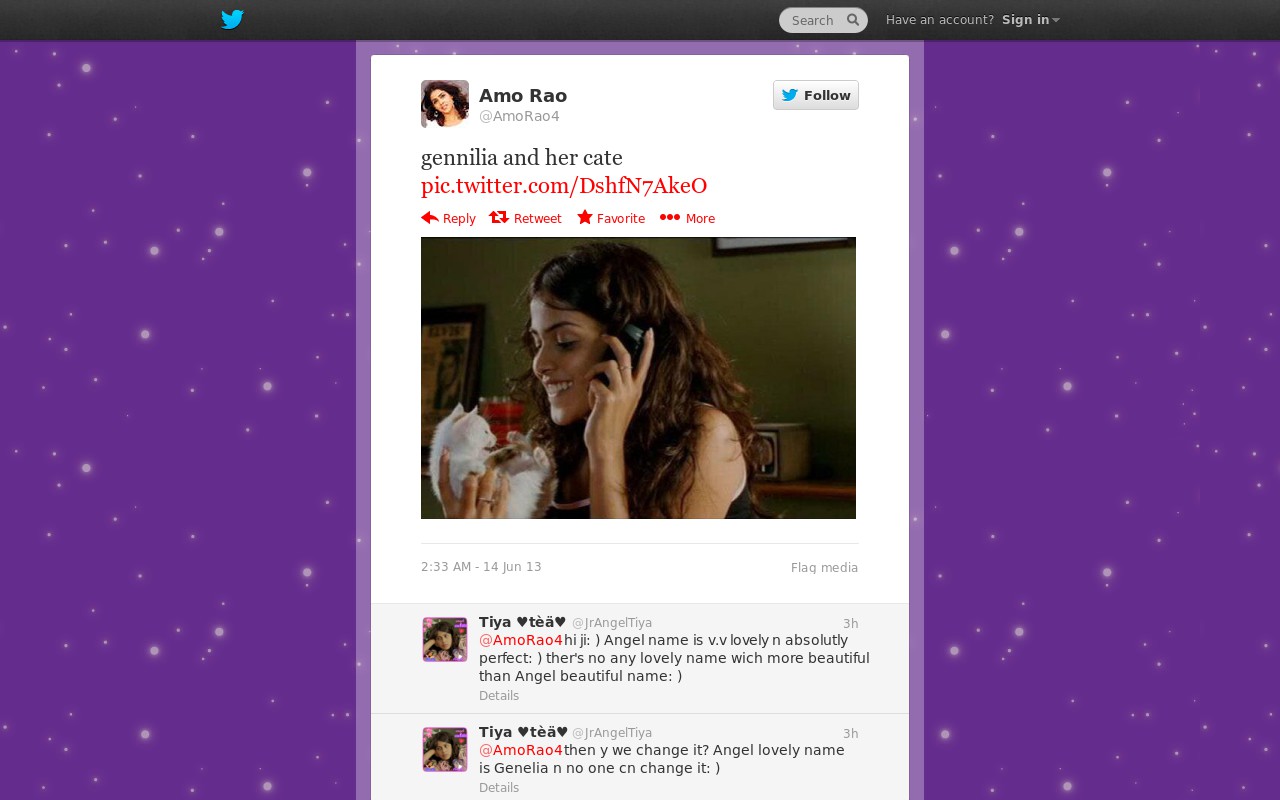Viewport: 1280px width, 800px height.
Task: Click @AmoRao4 mention in first reply
Action: pyautogui.click(x=521, y=640)
